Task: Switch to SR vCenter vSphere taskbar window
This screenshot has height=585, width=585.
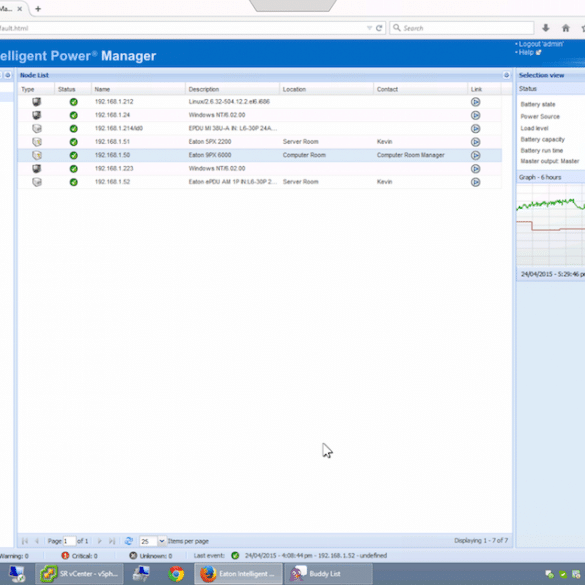Action: [79, 574]
